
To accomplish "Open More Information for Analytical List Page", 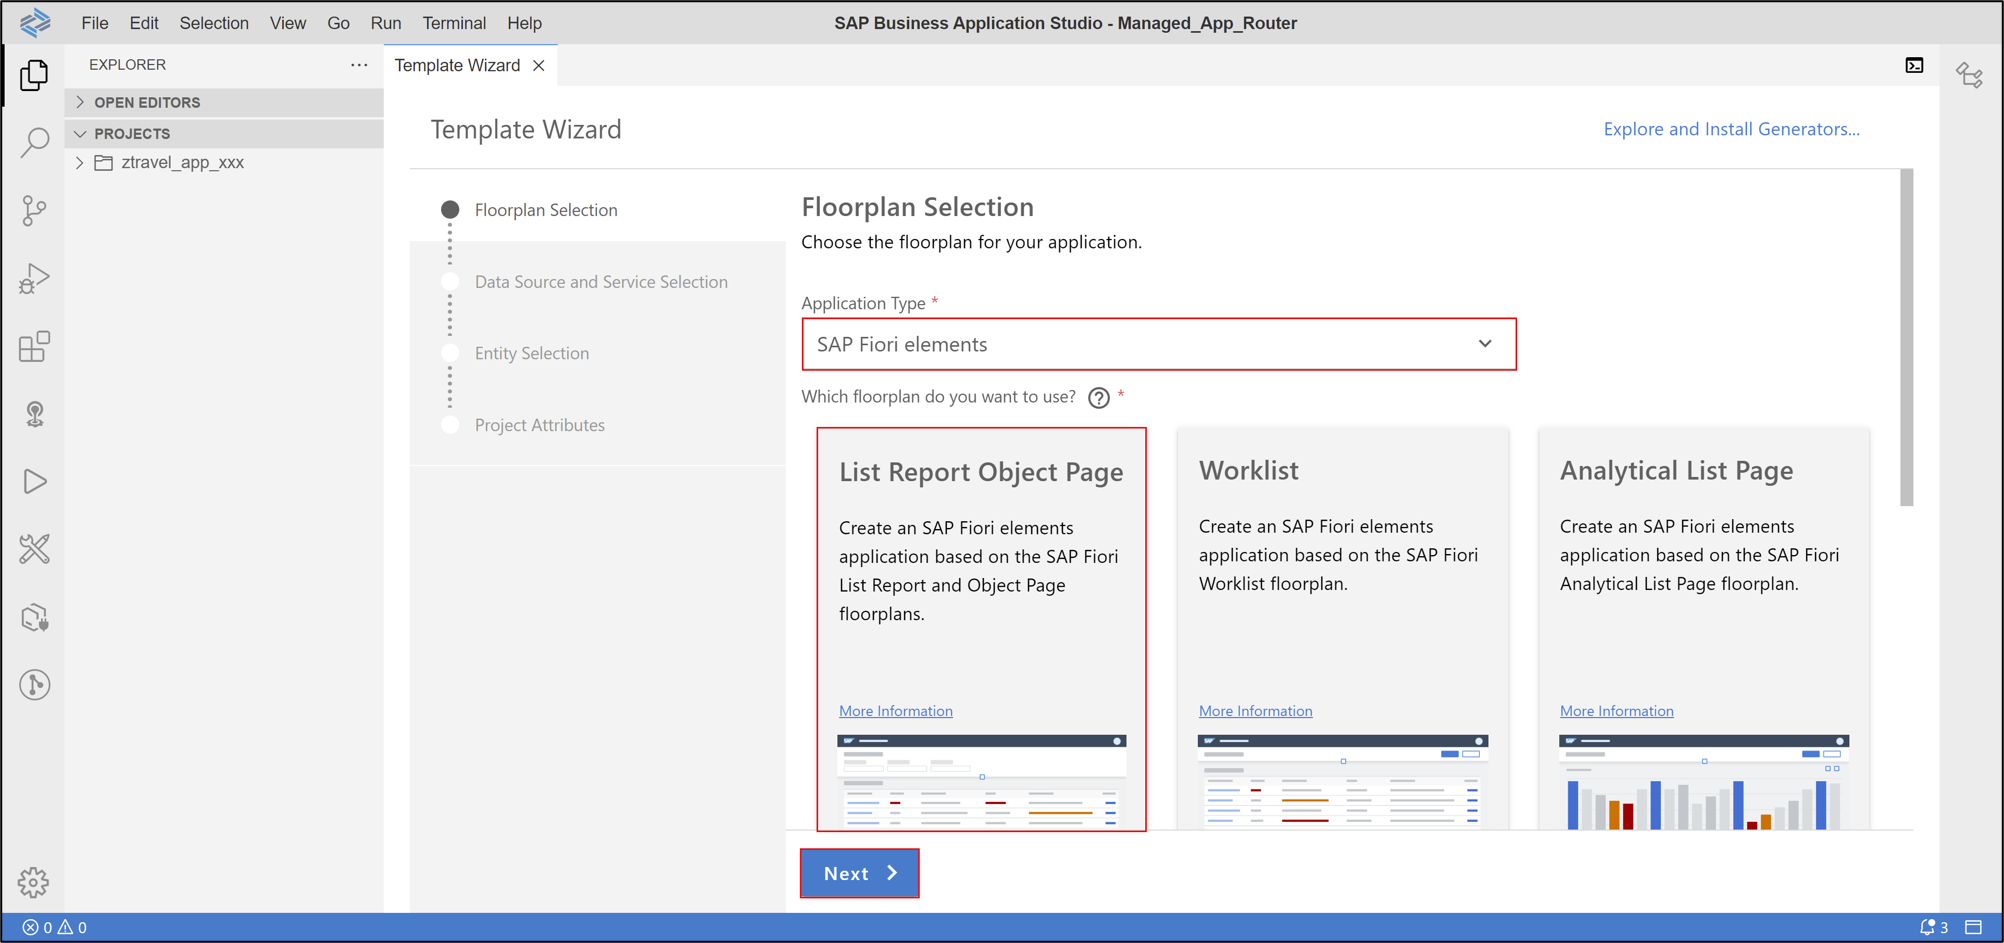I will coord(1617,711).
